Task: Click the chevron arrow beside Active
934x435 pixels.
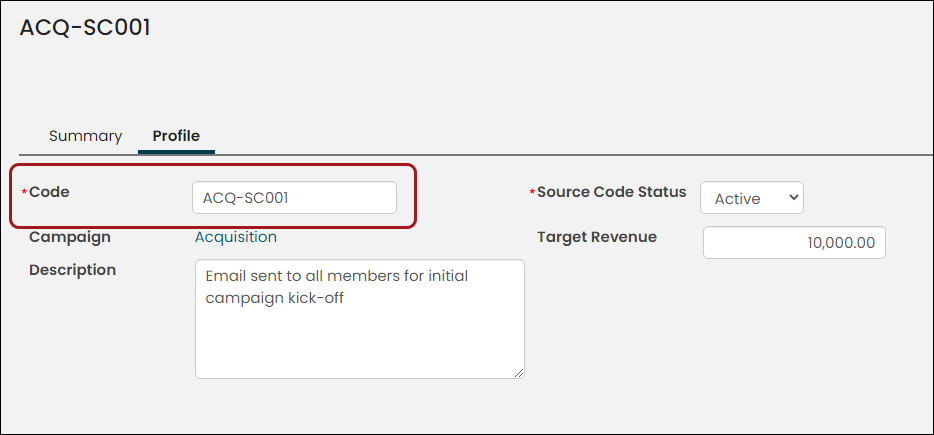Action: tap(793, 197)
